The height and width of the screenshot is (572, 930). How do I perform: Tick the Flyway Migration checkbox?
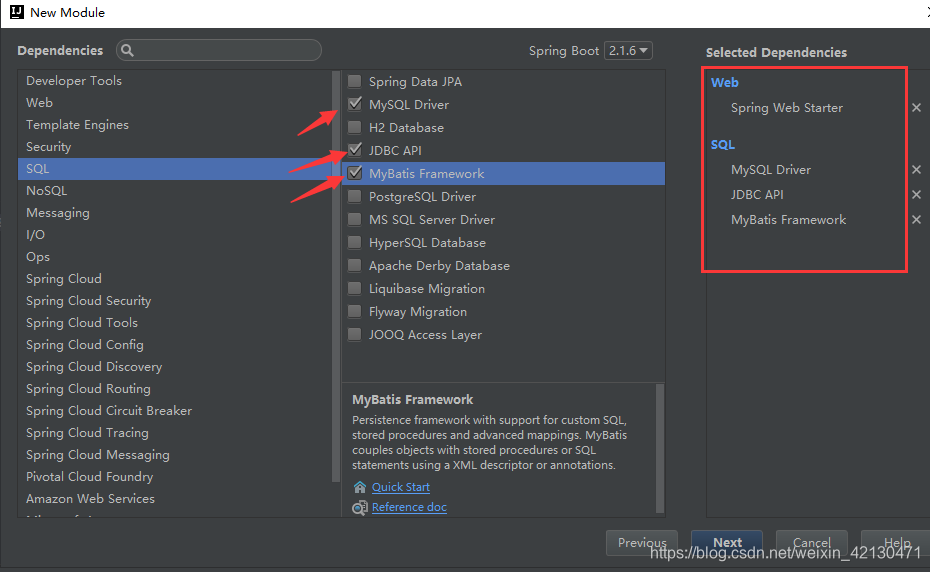pos(355,312)
